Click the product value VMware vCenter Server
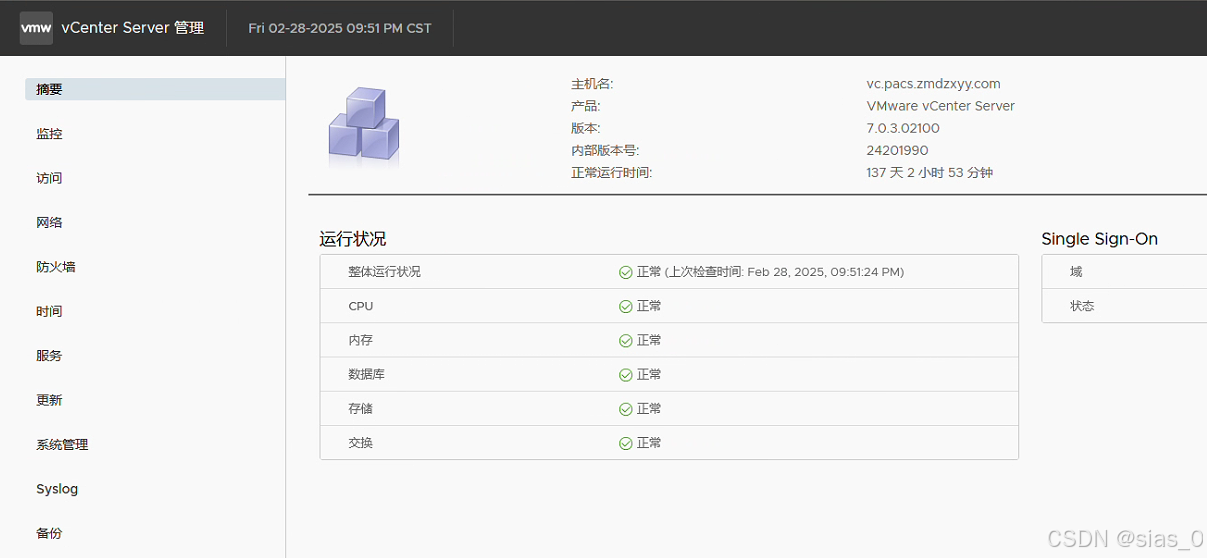 pos(940,106)
